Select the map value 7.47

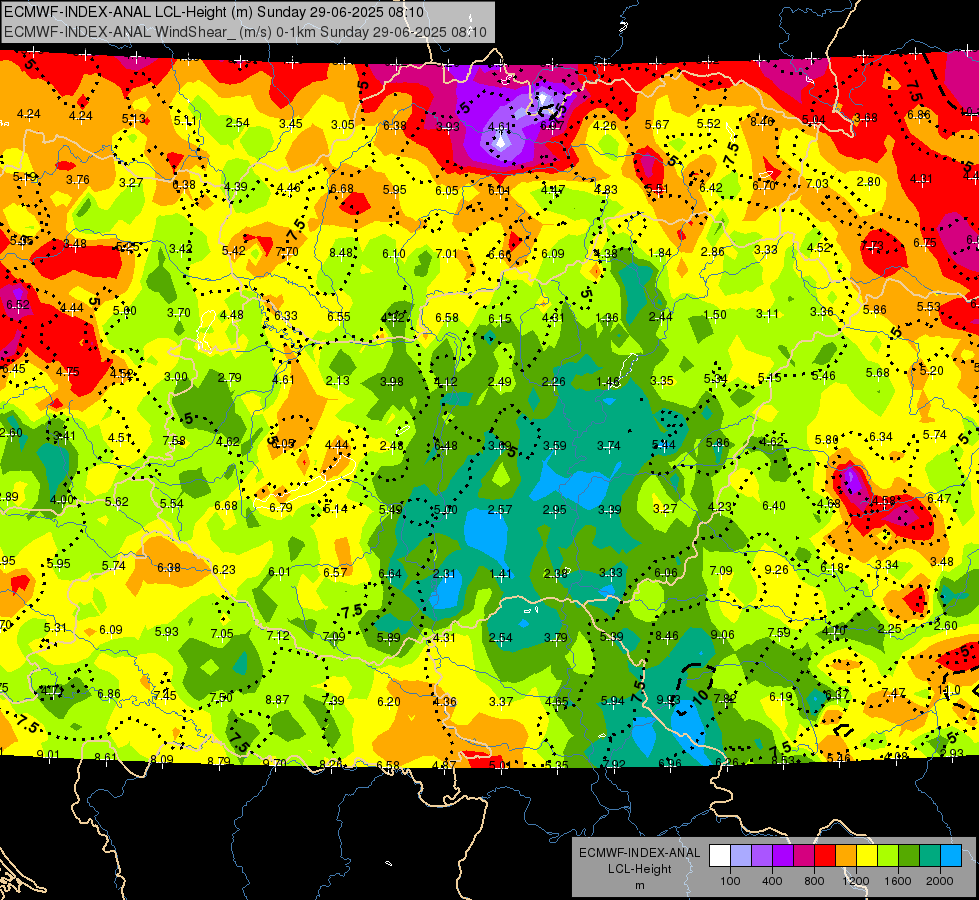(x=893, y=693)
